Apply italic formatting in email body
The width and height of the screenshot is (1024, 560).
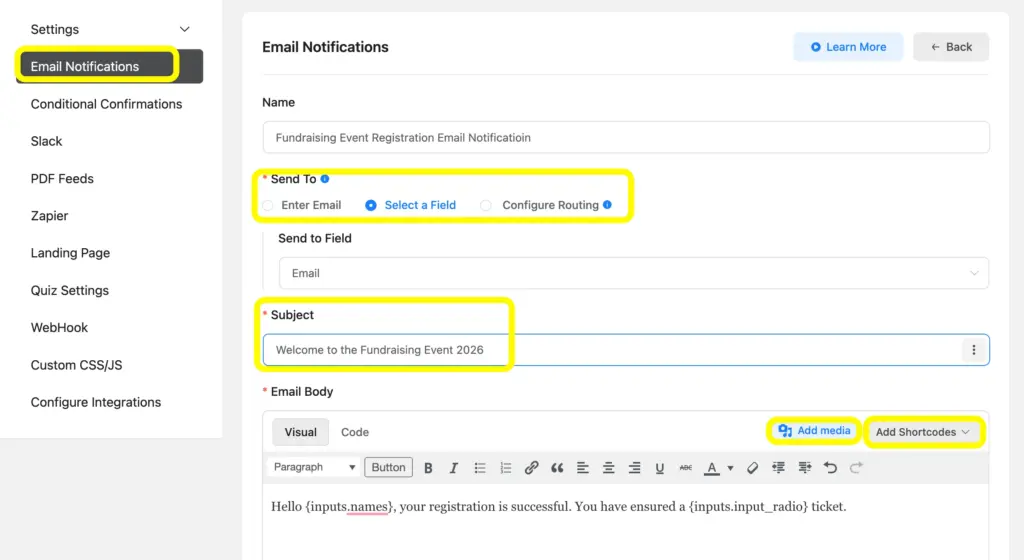tap(453, 467)
